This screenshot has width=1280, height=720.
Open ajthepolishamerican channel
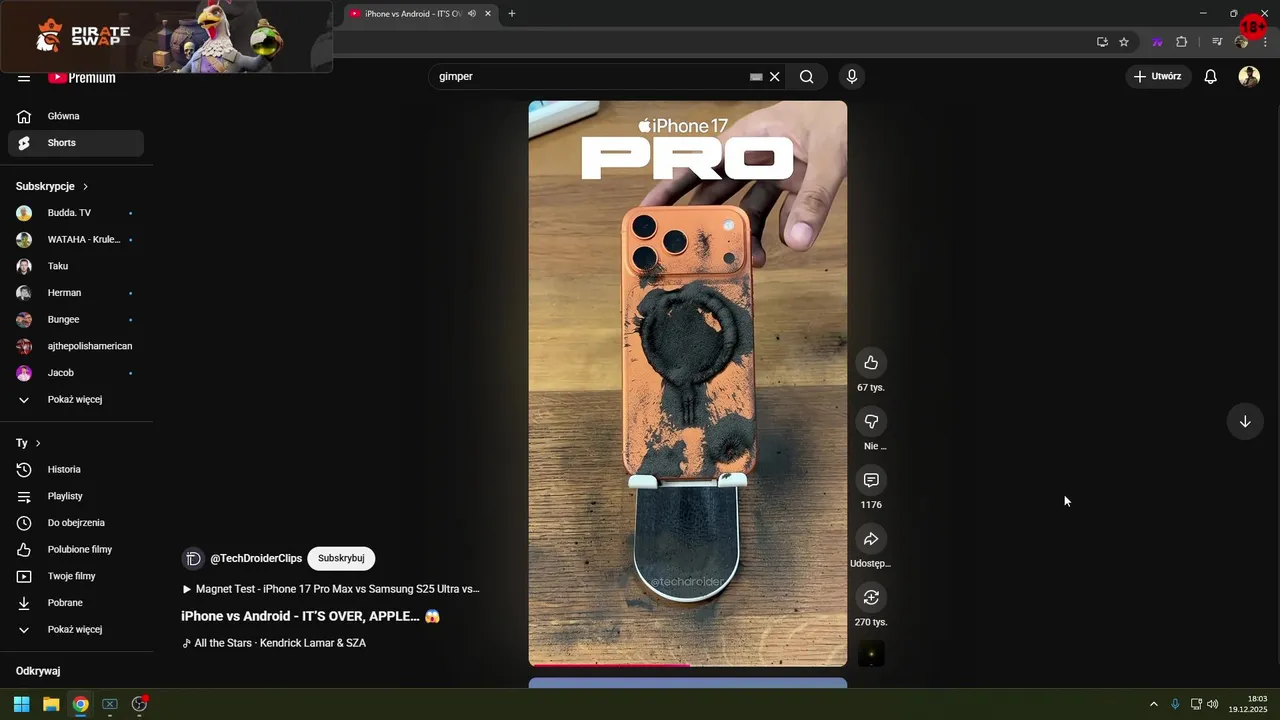tap(76, 346)
